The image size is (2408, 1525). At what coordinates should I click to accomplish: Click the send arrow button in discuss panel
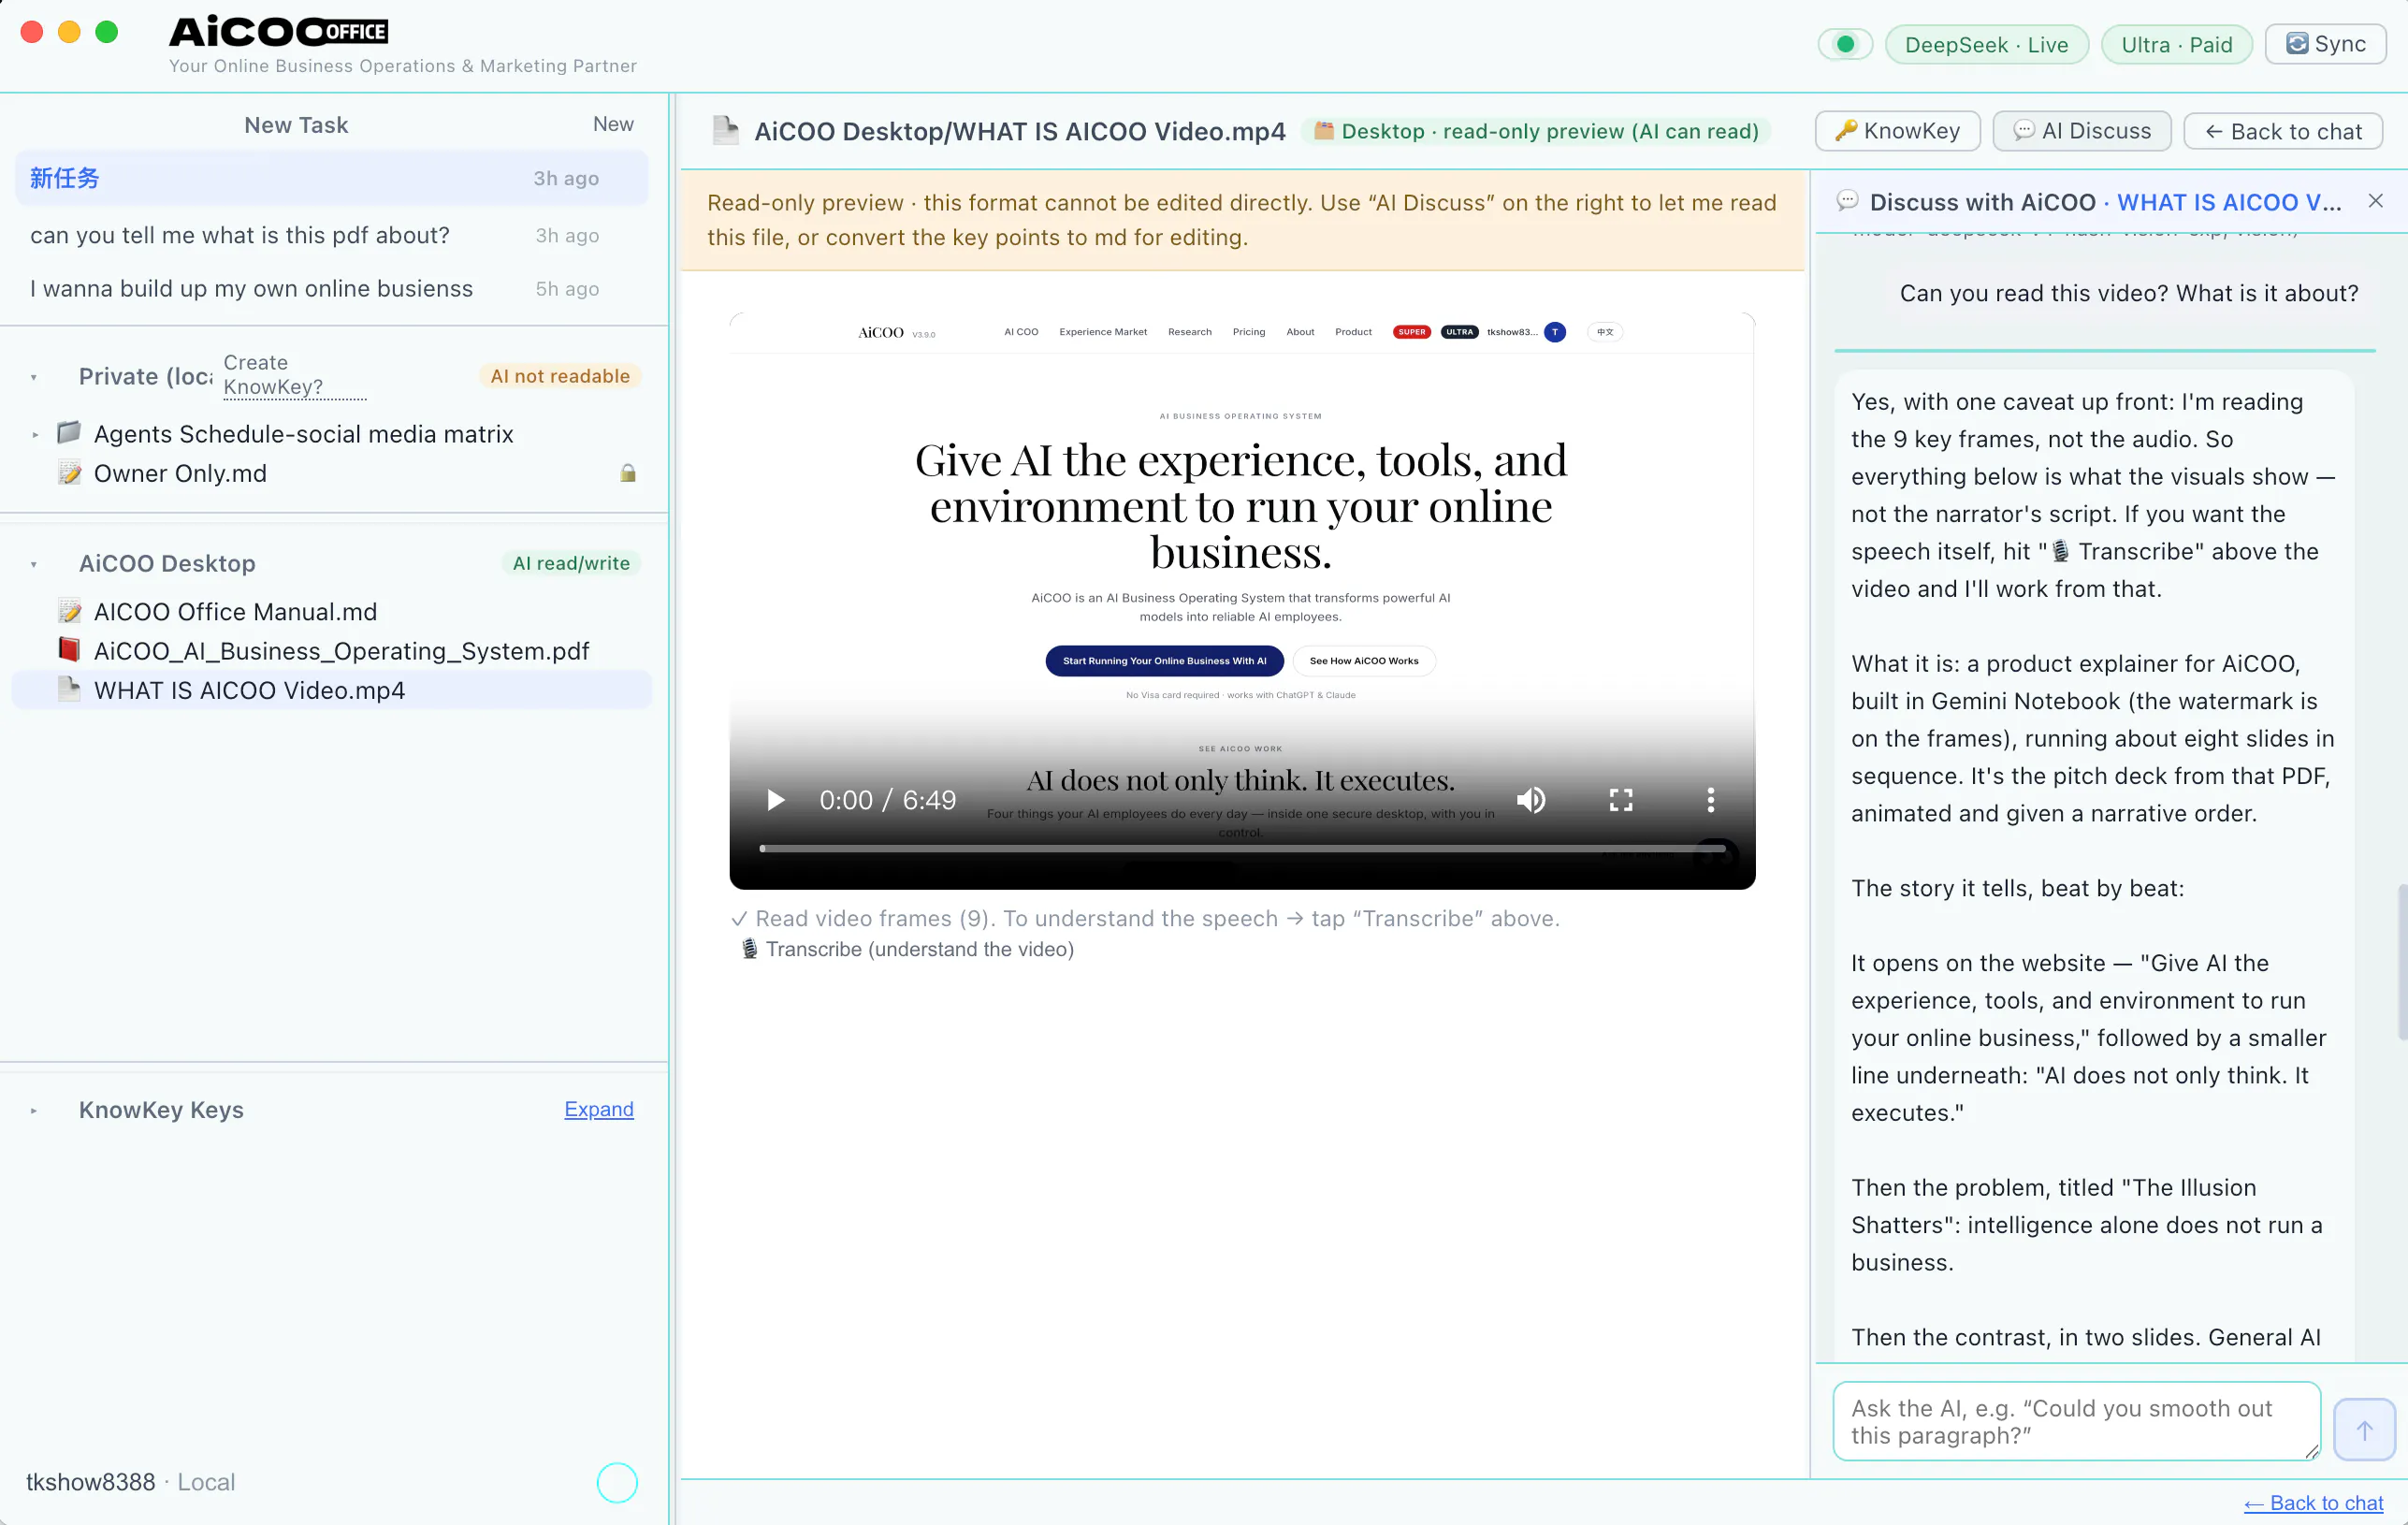click(2364, 1430)
